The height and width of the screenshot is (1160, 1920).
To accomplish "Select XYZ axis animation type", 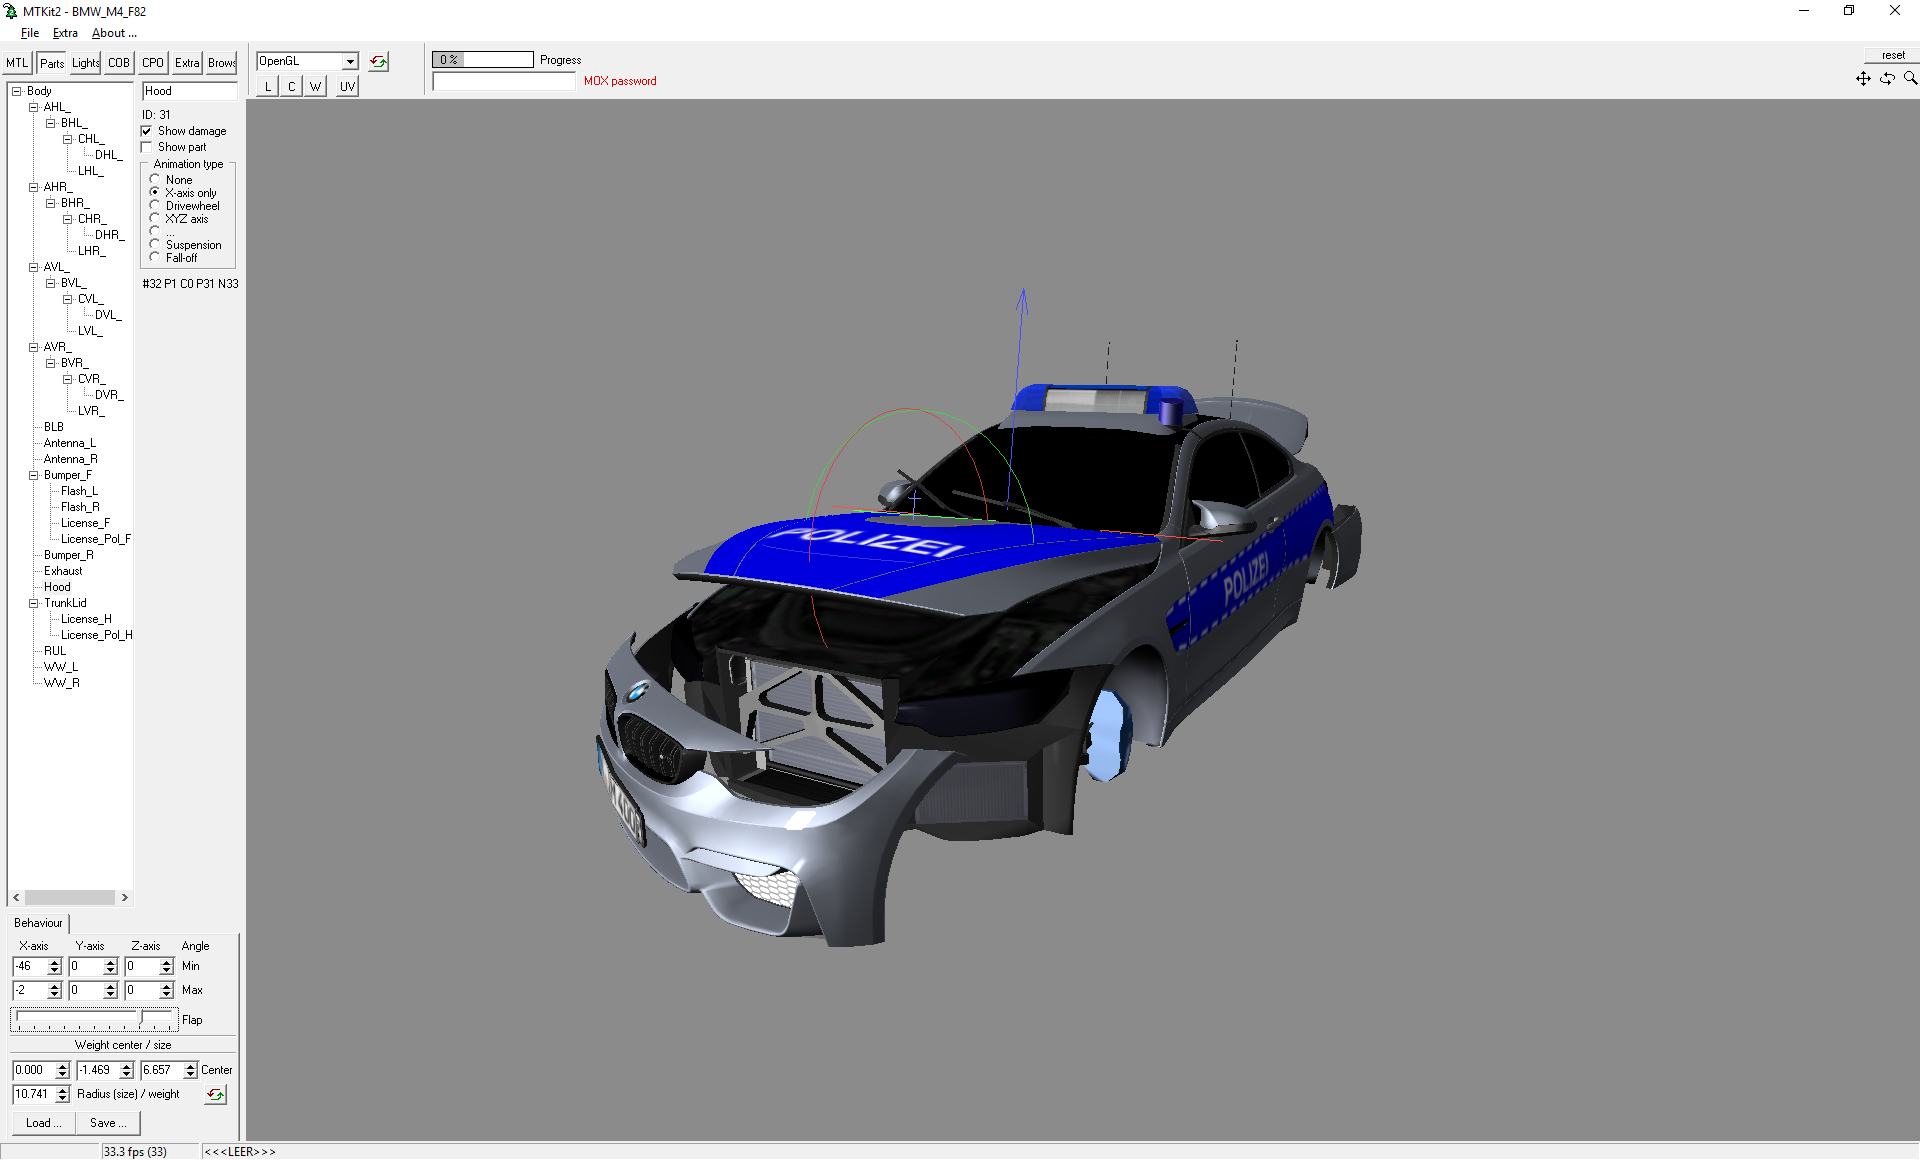I will pyautogui.click(x=155, y=219).
